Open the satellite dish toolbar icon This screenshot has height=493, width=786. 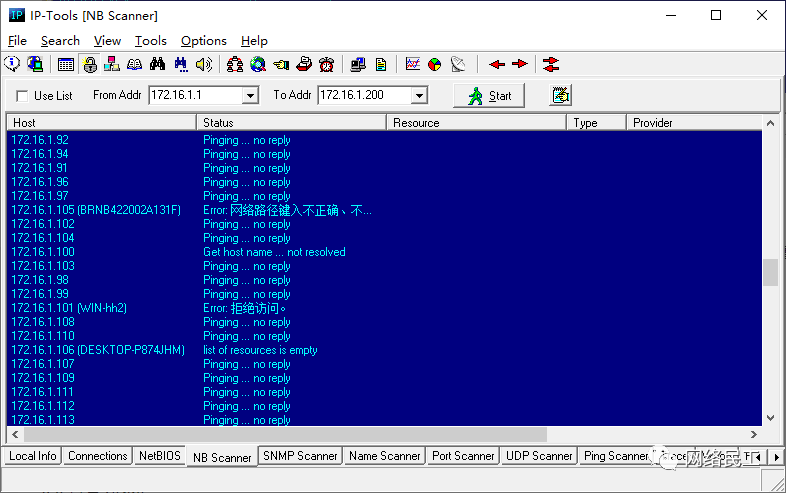pyautogui.click(x=458, y=64)
